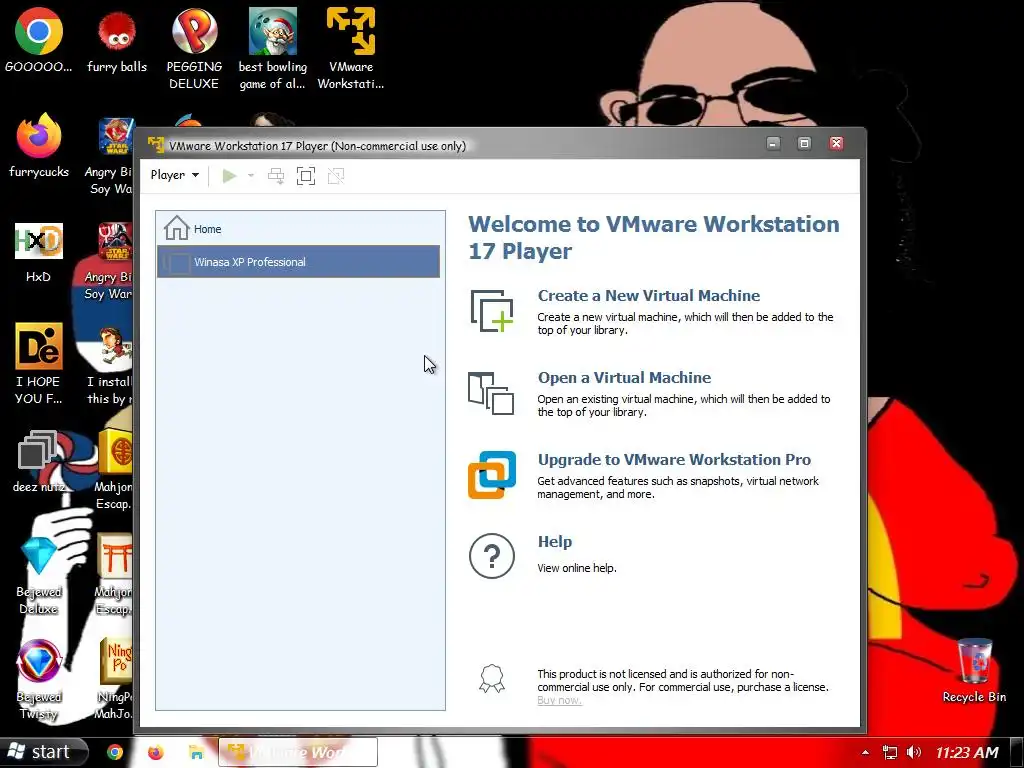Open best bowling game desktop icon
This screenshot has width=1024, height=768.
tap(272, 50)
